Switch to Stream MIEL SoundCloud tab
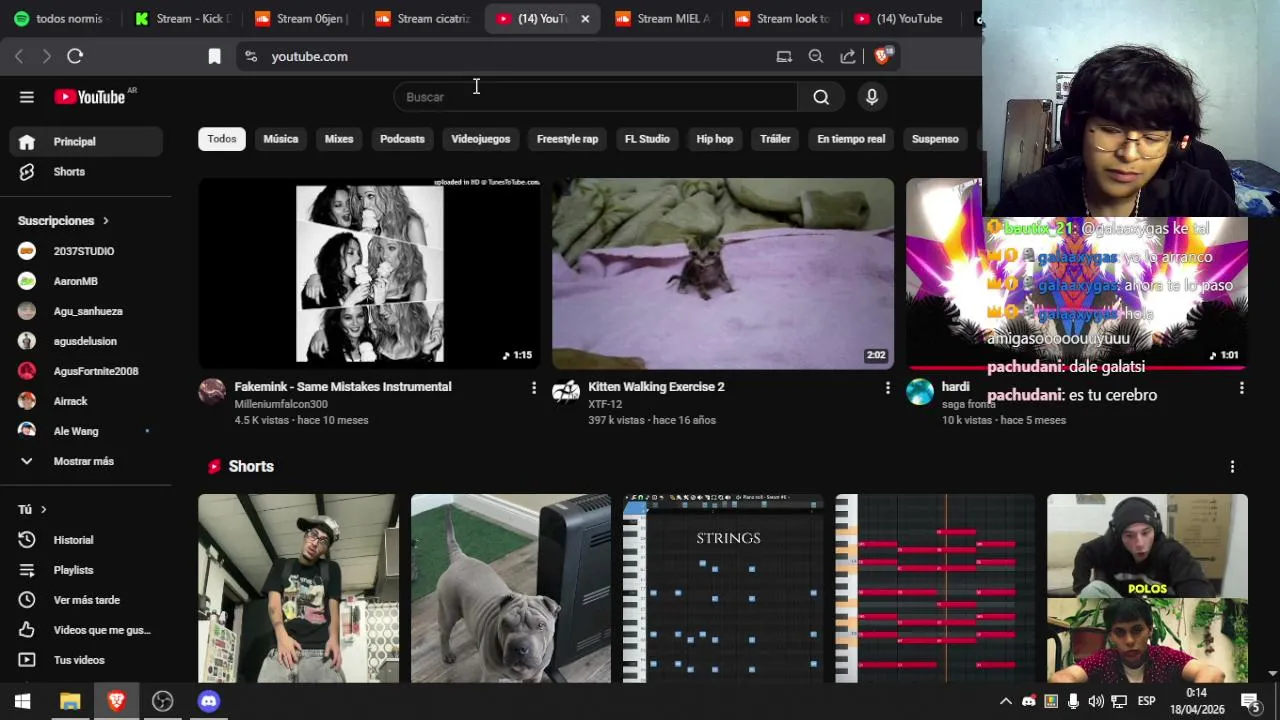This screenshot has height=720, width=1280. (664, 18)
